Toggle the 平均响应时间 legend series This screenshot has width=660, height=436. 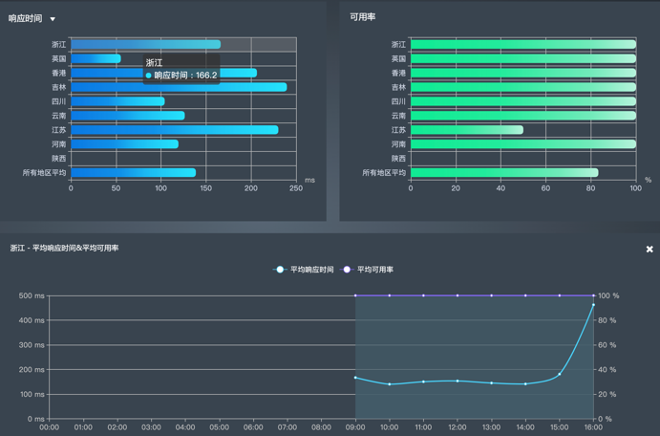303,269
